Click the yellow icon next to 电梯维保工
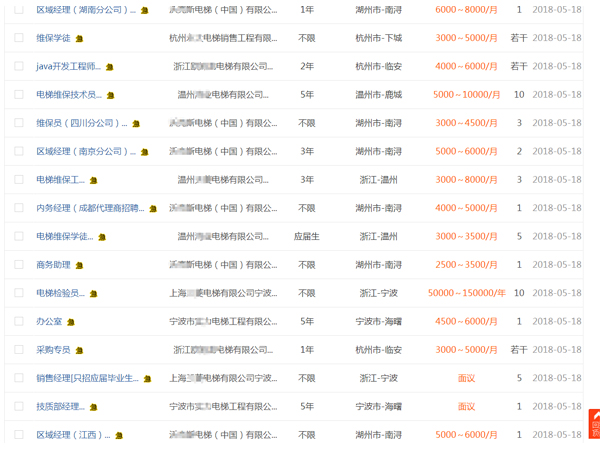Viewport: 600px width, 450px height. point(94,181)
